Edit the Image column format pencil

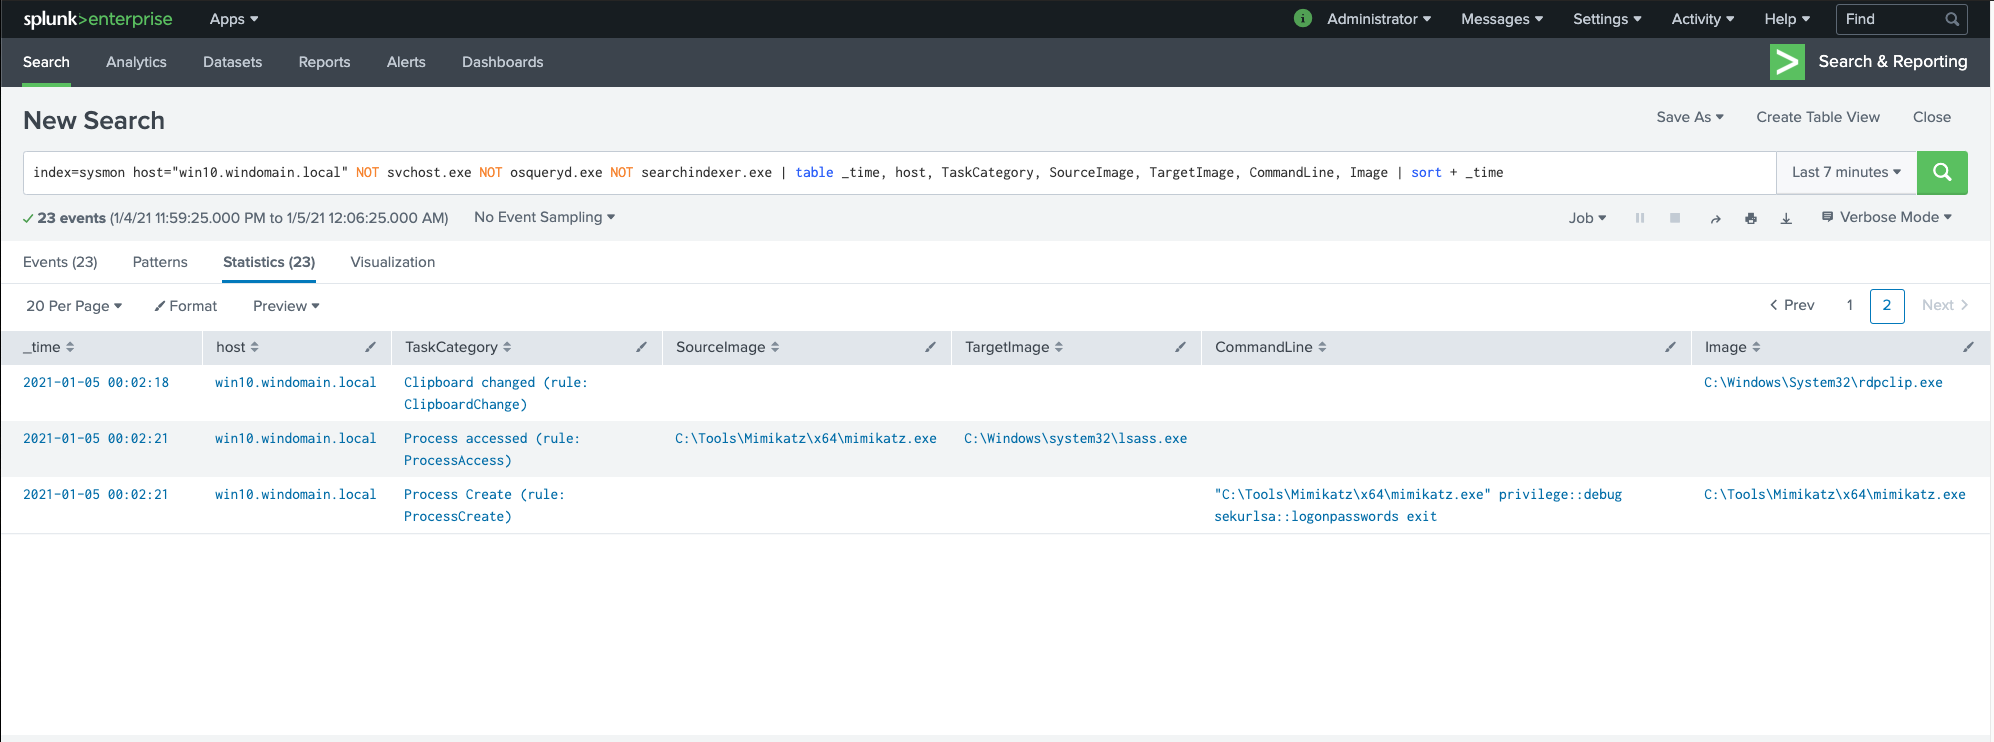tap(1968, 347)
